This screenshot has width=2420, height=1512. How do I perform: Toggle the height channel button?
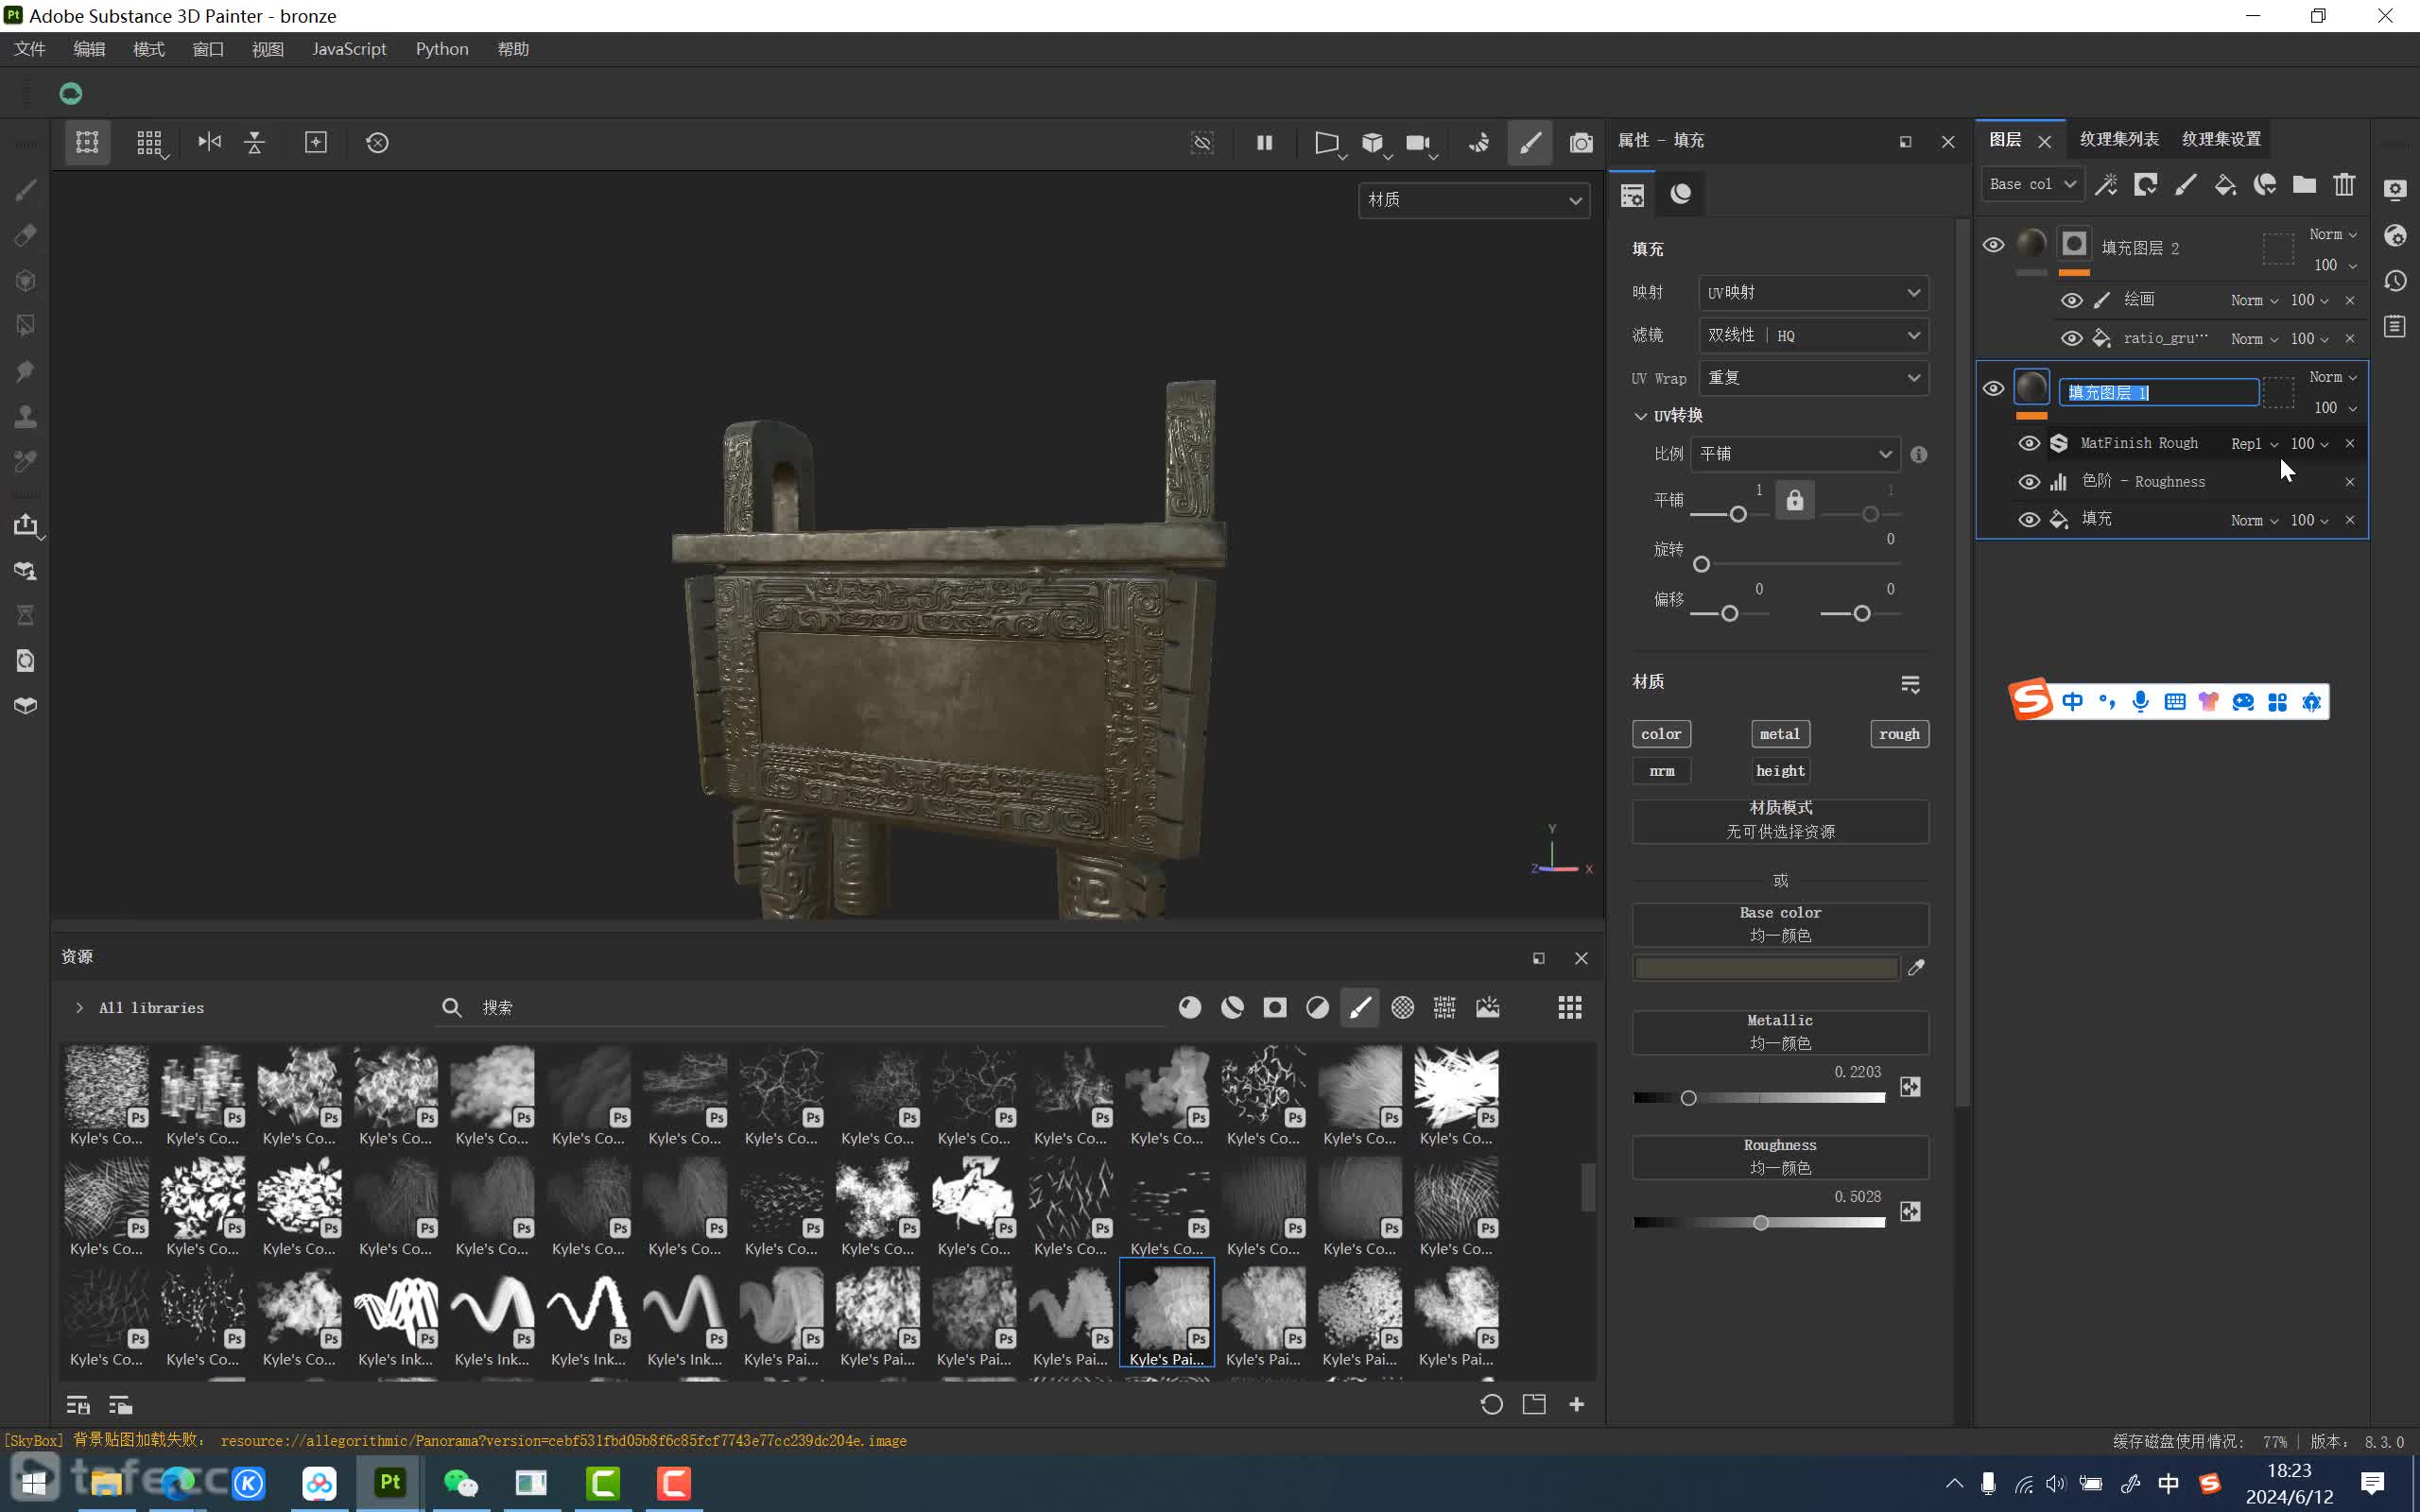[x=1780, y=771]
